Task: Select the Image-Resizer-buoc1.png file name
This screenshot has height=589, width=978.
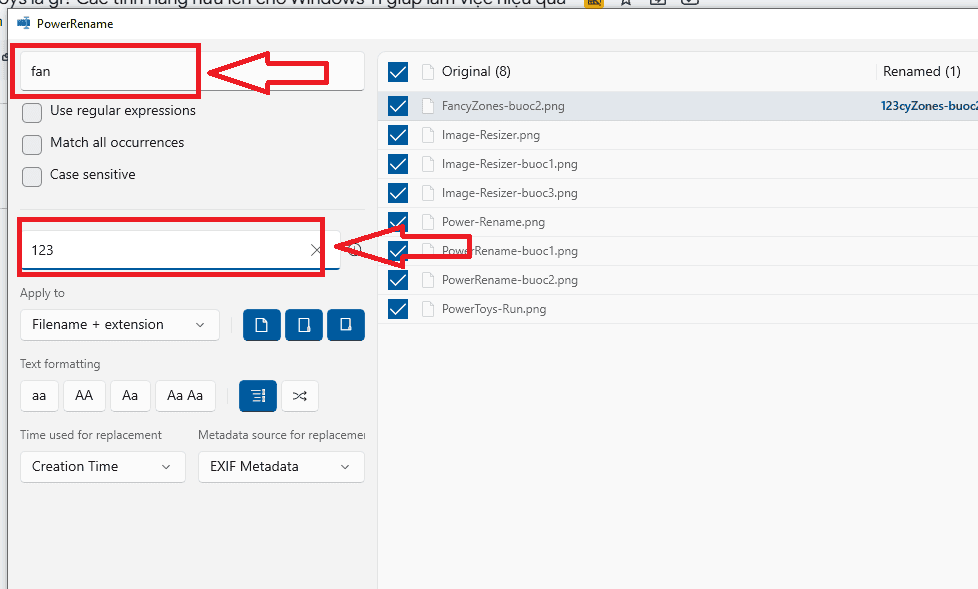Action: tap(510, 164)
